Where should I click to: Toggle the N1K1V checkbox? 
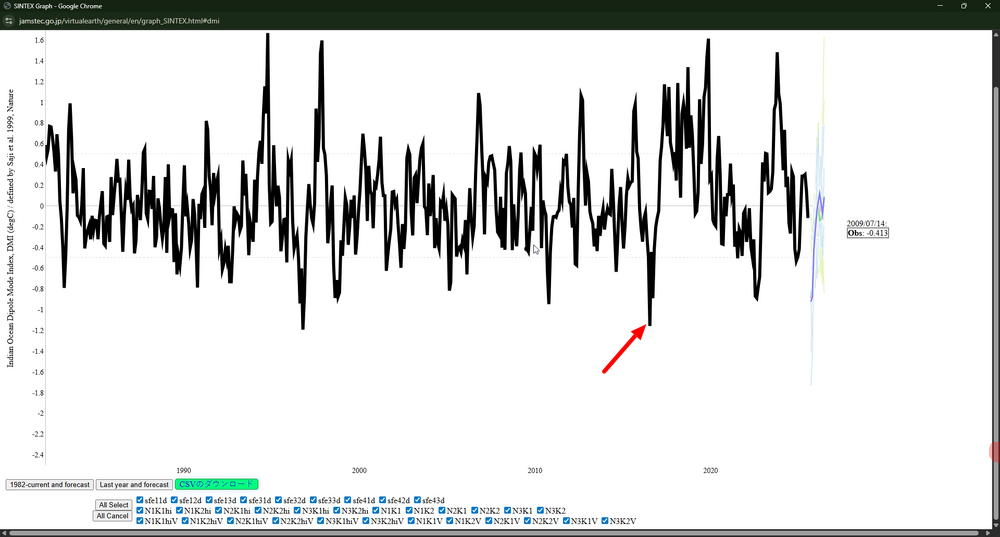coord(411,520)
